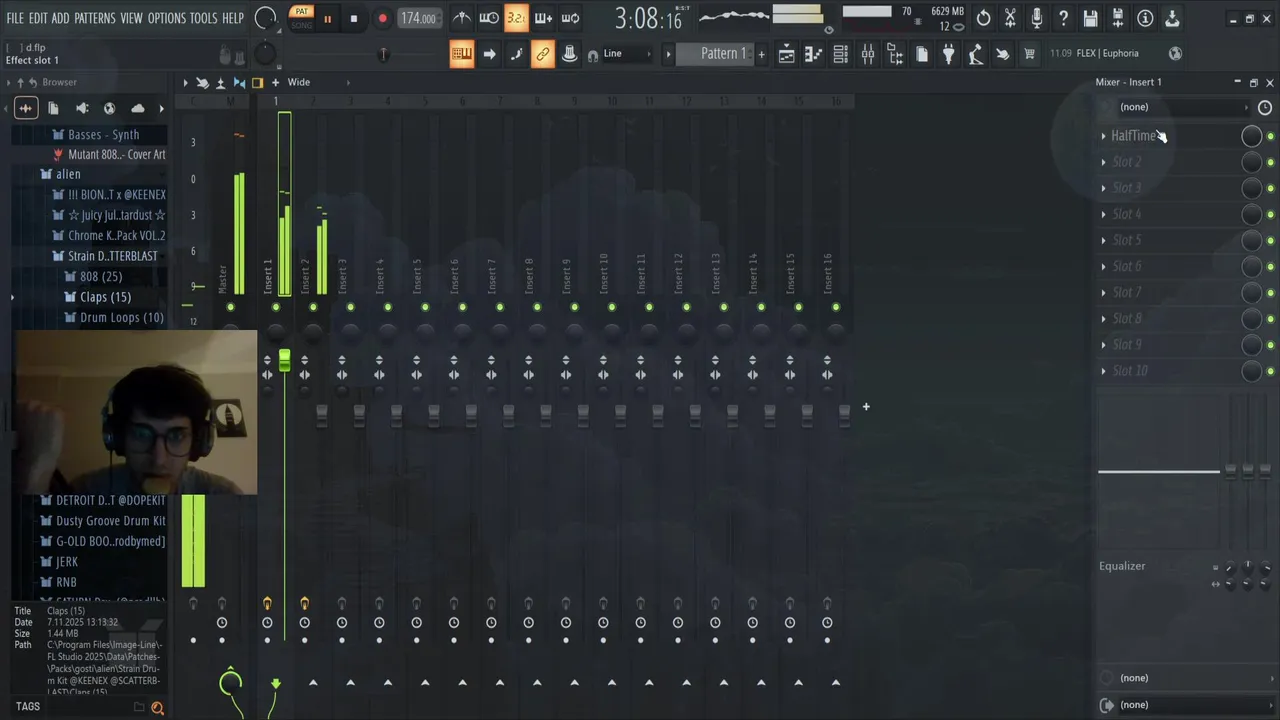Image resolution: width=1280 pixels, height=720 pixels.
Task: Click the one-click recording microphone icon
Action: coord(1037,18)
